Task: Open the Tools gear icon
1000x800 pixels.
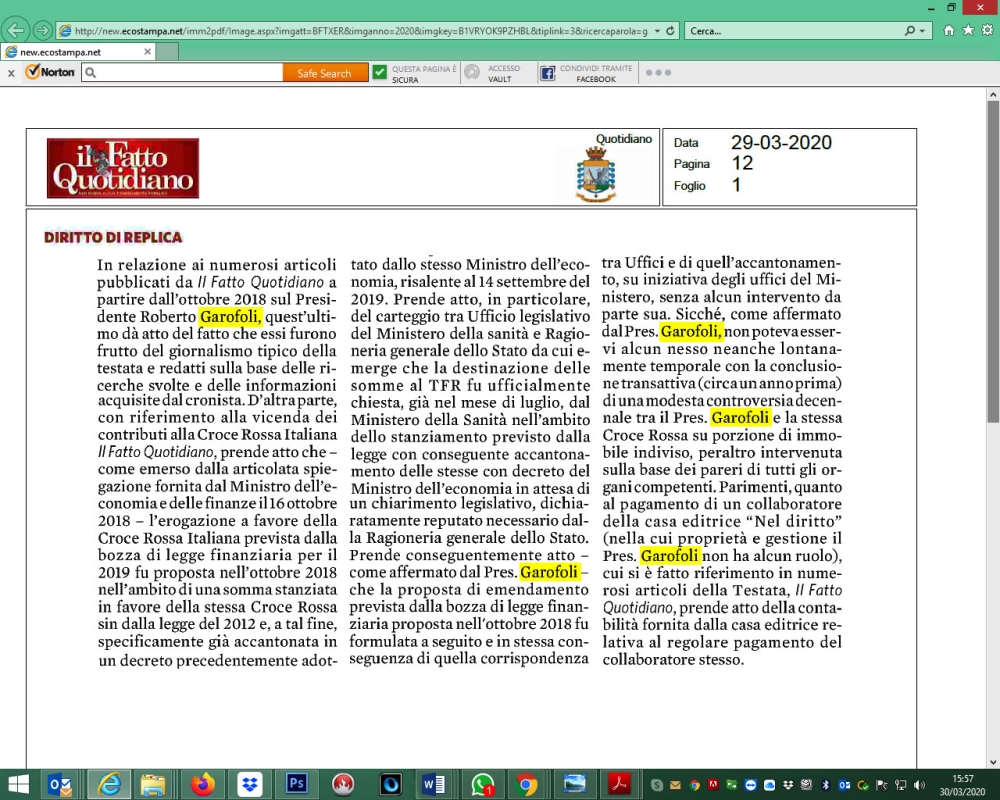Action: click(x=987, y=30)
